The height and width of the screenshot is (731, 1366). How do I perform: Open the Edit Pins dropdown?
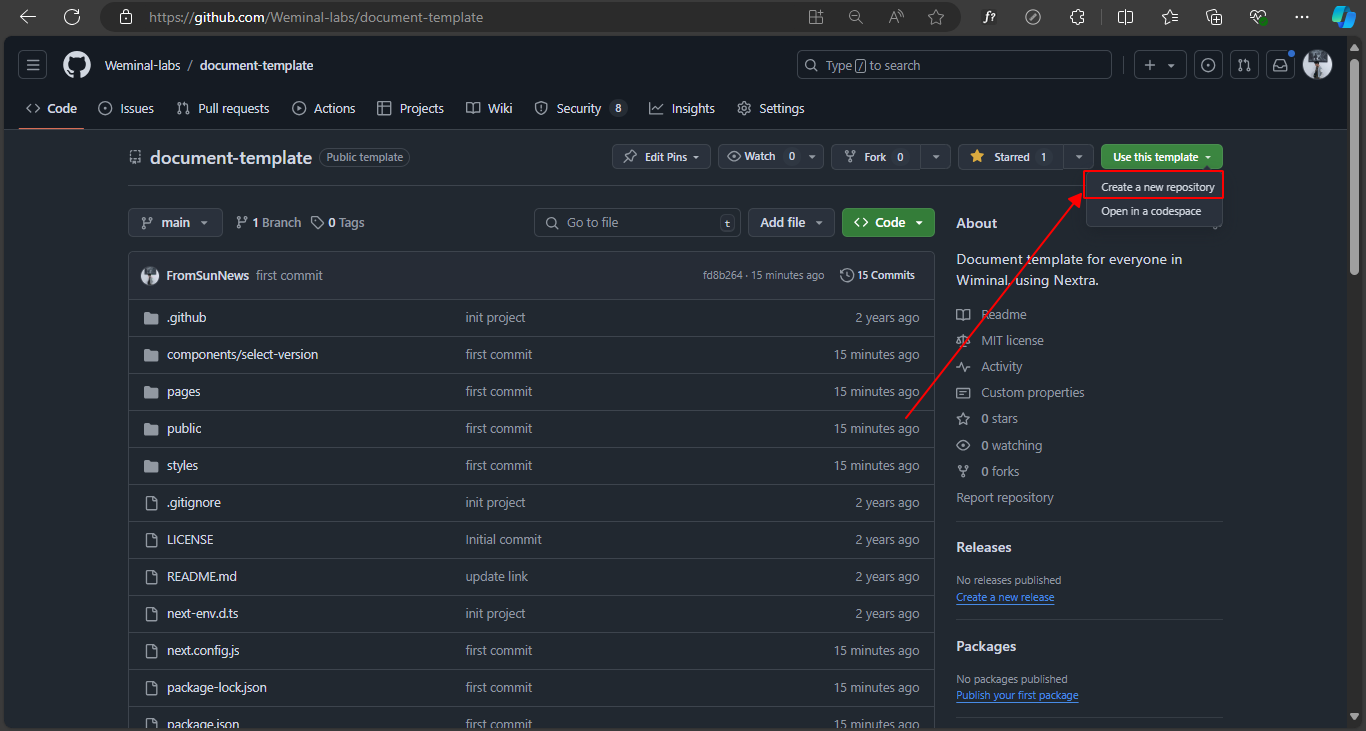[661, 157]
